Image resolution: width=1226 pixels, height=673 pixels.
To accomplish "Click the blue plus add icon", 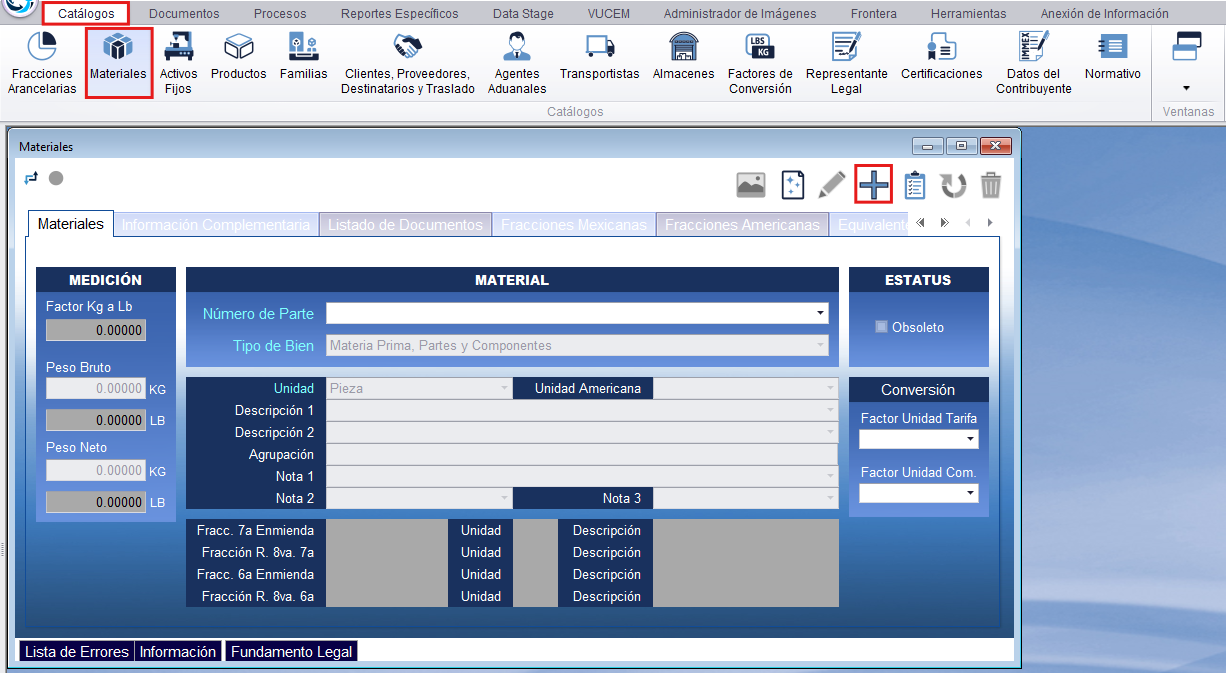I will click(x=873, y=185).
